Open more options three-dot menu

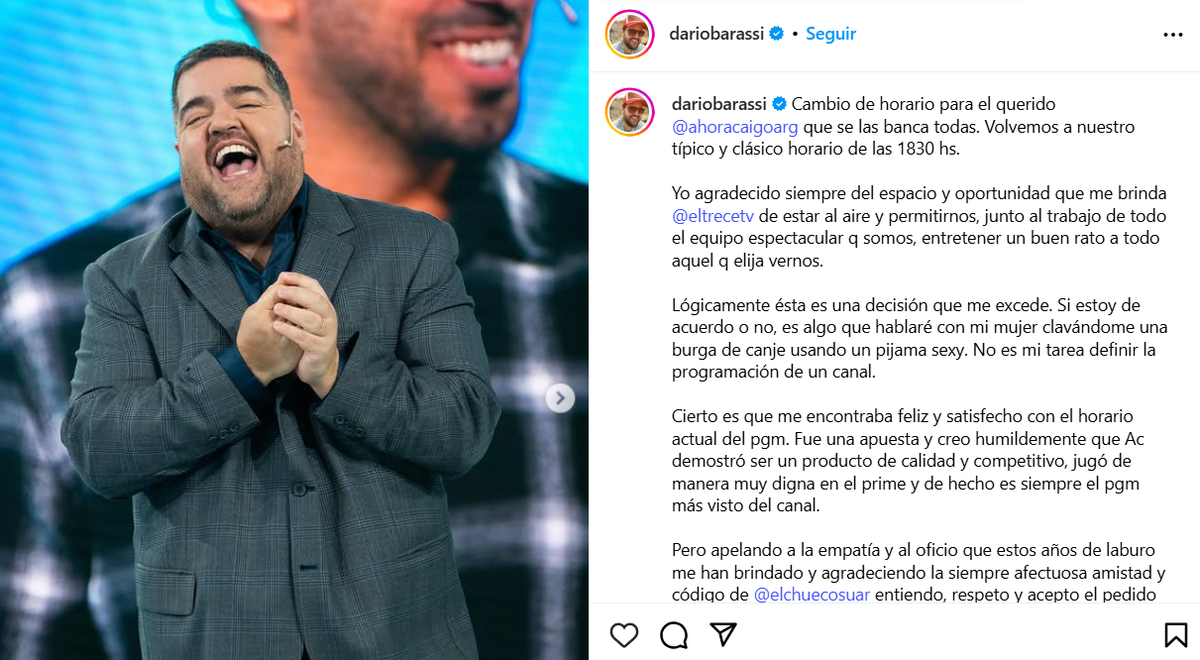(x=1173, y=34)
